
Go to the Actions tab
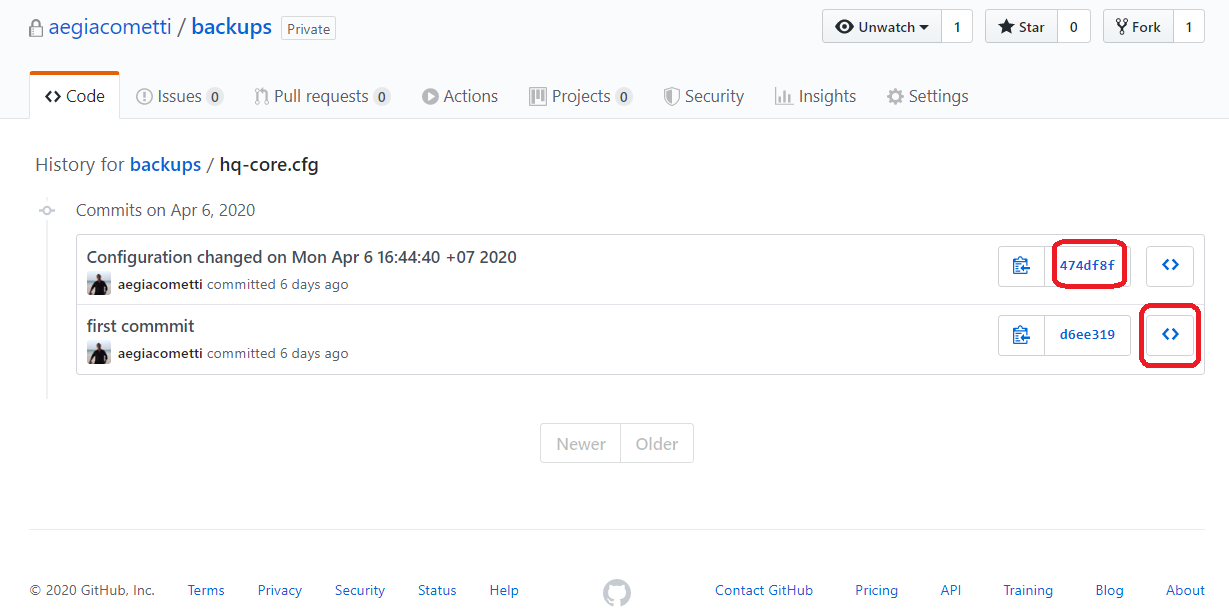pos(460,96)
